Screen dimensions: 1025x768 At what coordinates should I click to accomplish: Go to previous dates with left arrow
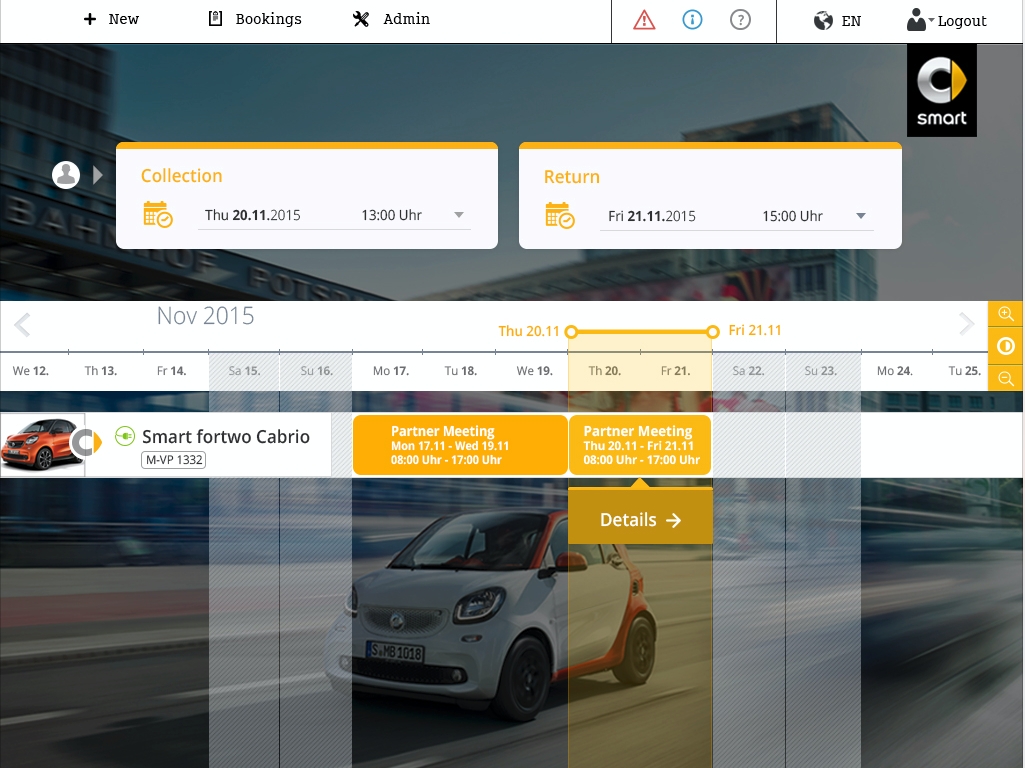click(x=22, y=324)
